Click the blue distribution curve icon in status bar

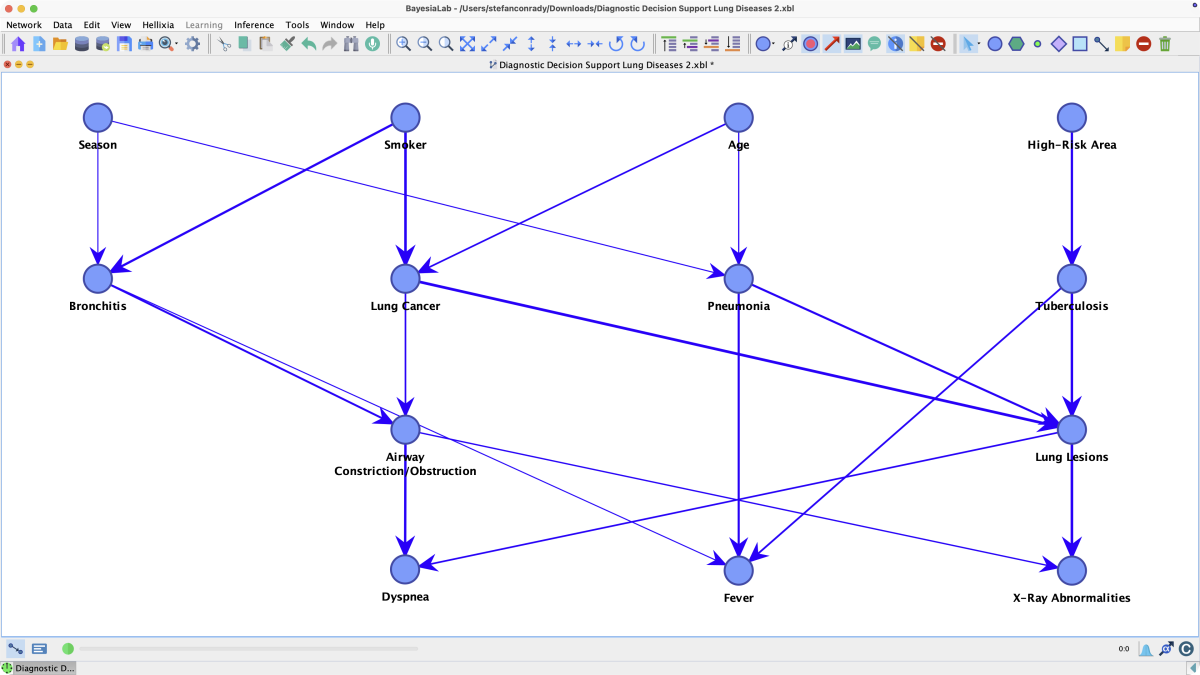pyautogui.click(x=1145, y=649)
